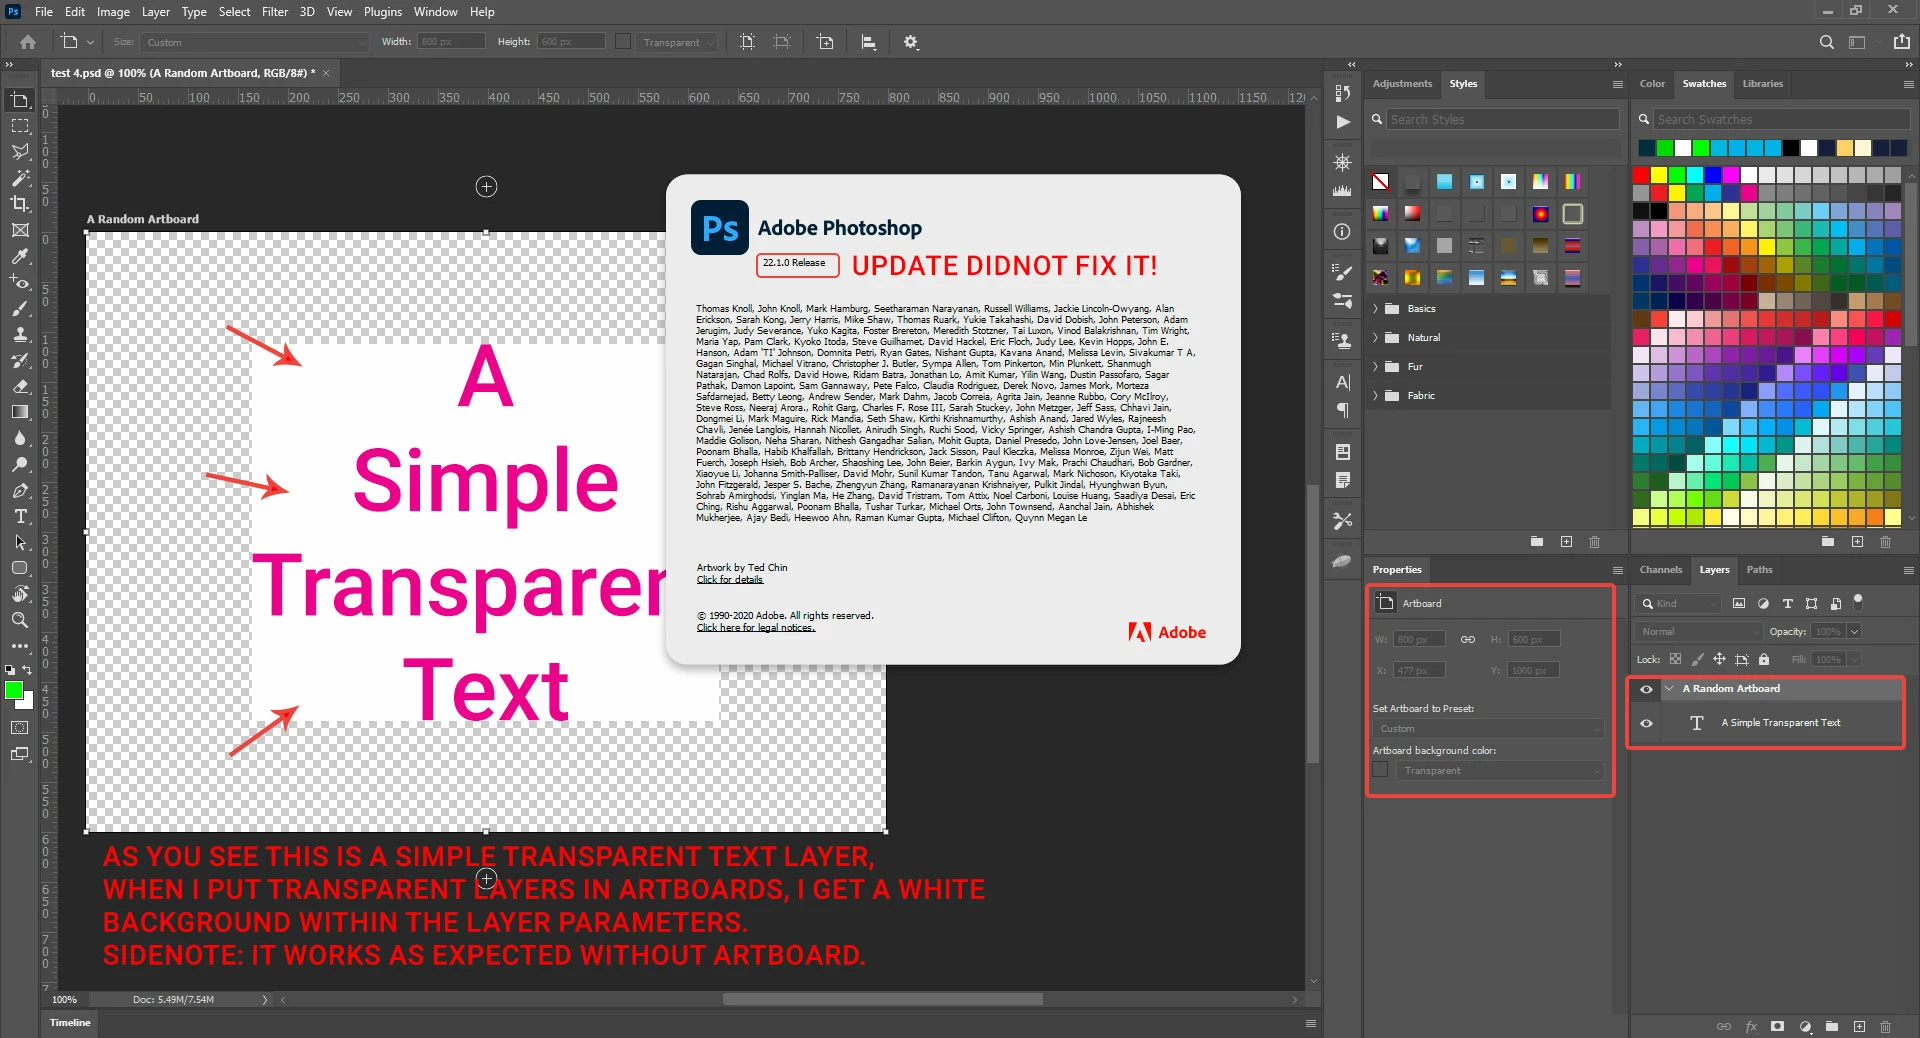
Task: Hide the A Random Artboard layer group
Action: point(1646,689)
